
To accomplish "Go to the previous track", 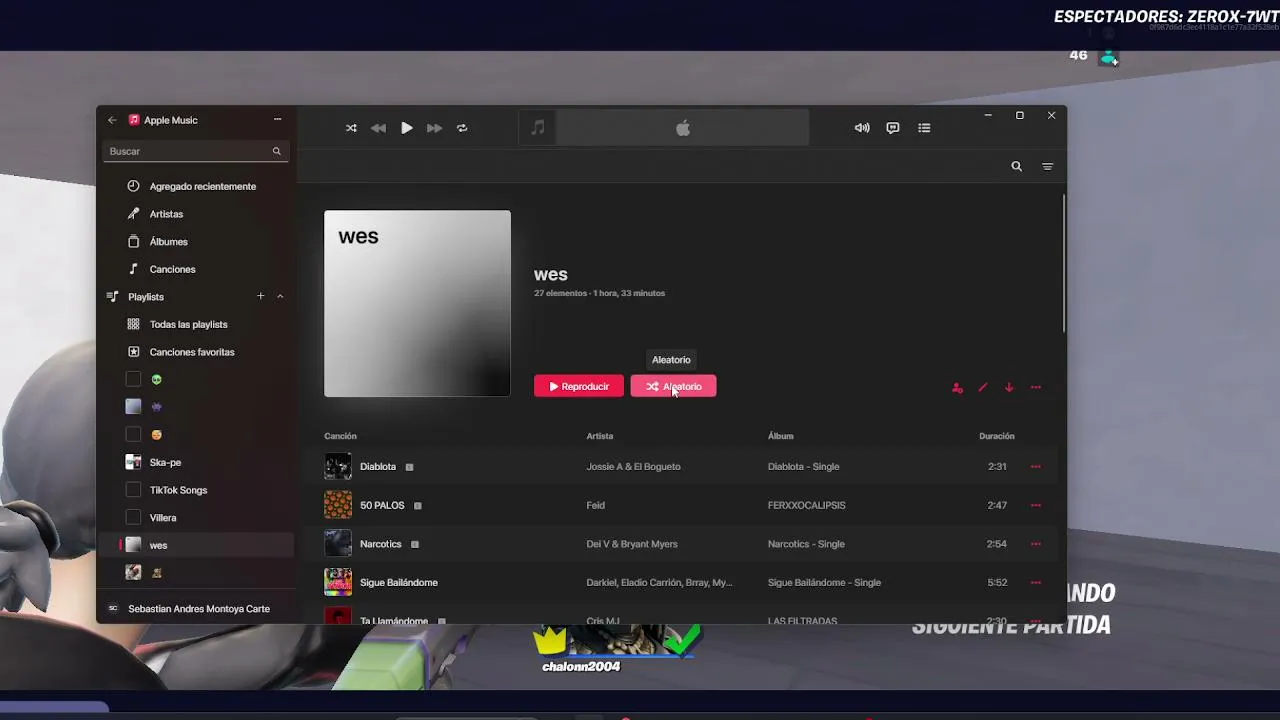I will [378, 128].
